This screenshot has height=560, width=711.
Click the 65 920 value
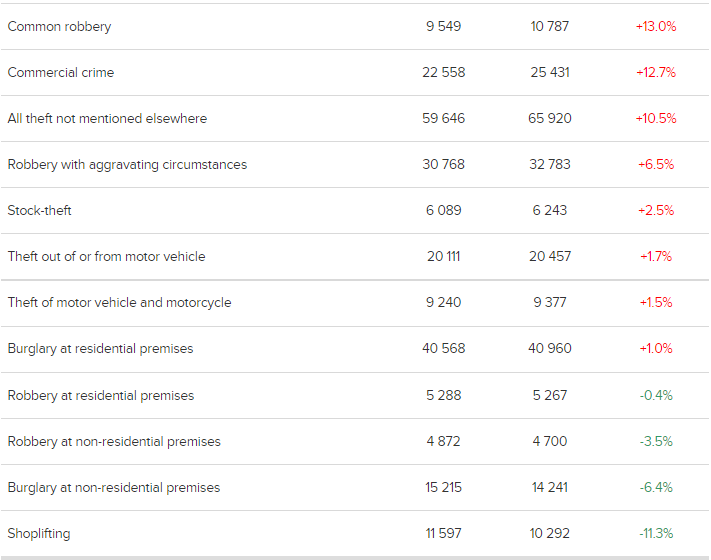[x=550, y=118]
